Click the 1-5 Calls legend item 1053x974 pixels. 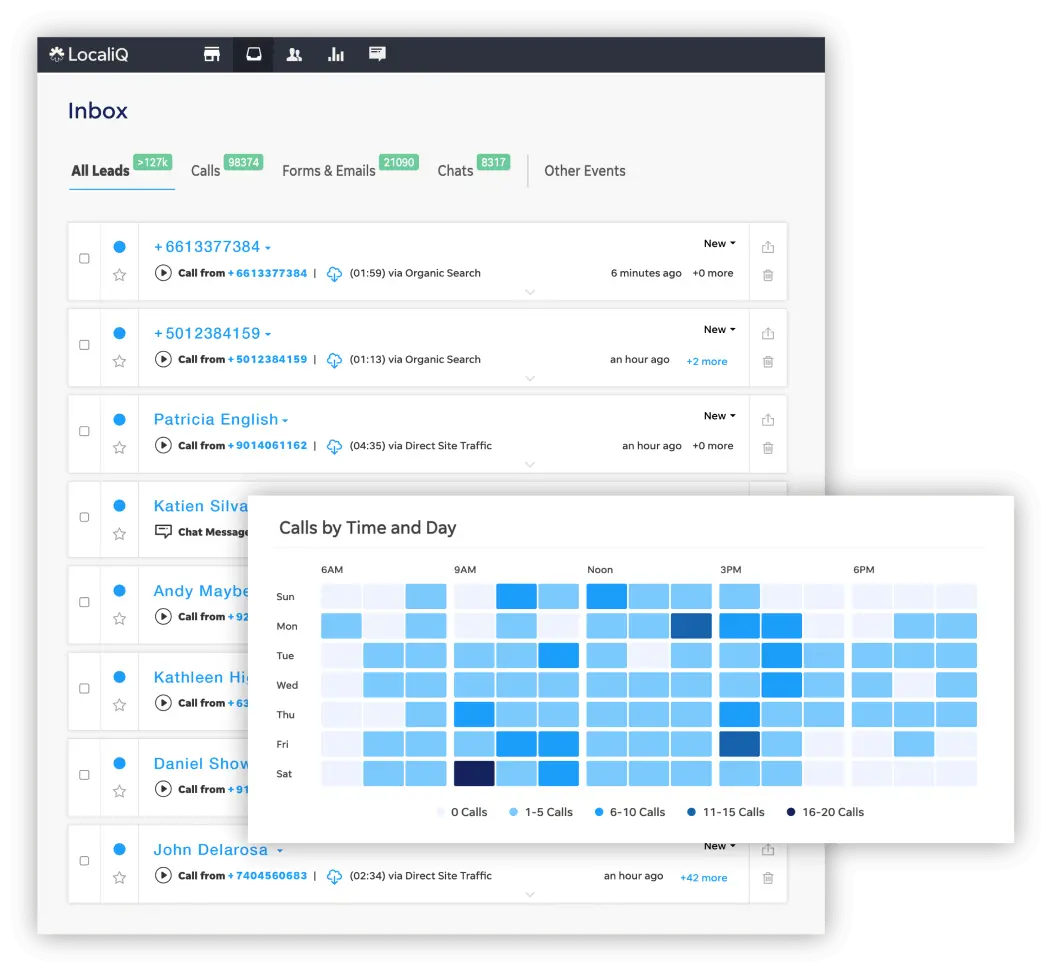tap(541, 812)
